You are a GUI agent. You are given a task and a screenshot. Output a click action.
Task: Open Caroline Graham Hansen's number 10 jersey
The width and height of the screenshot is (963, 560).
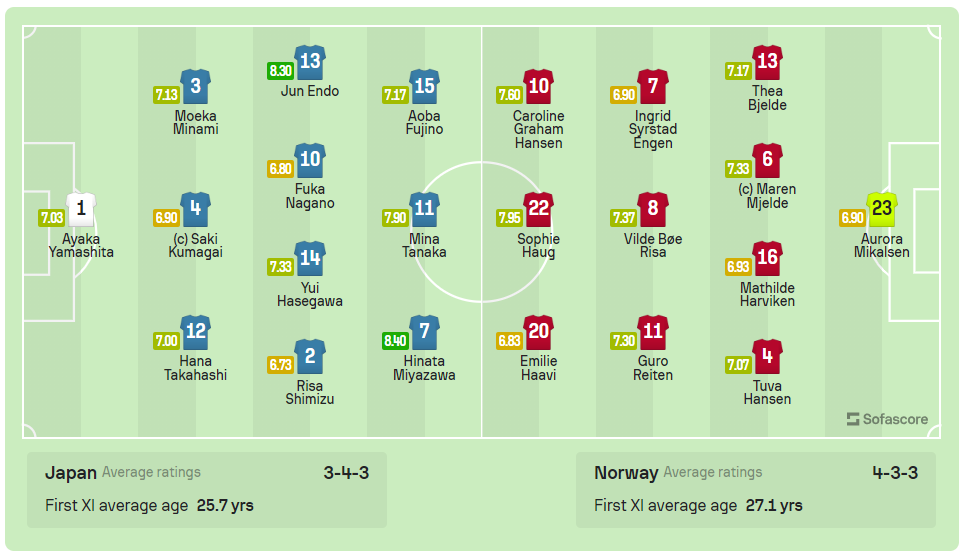[x=538, y=87]
